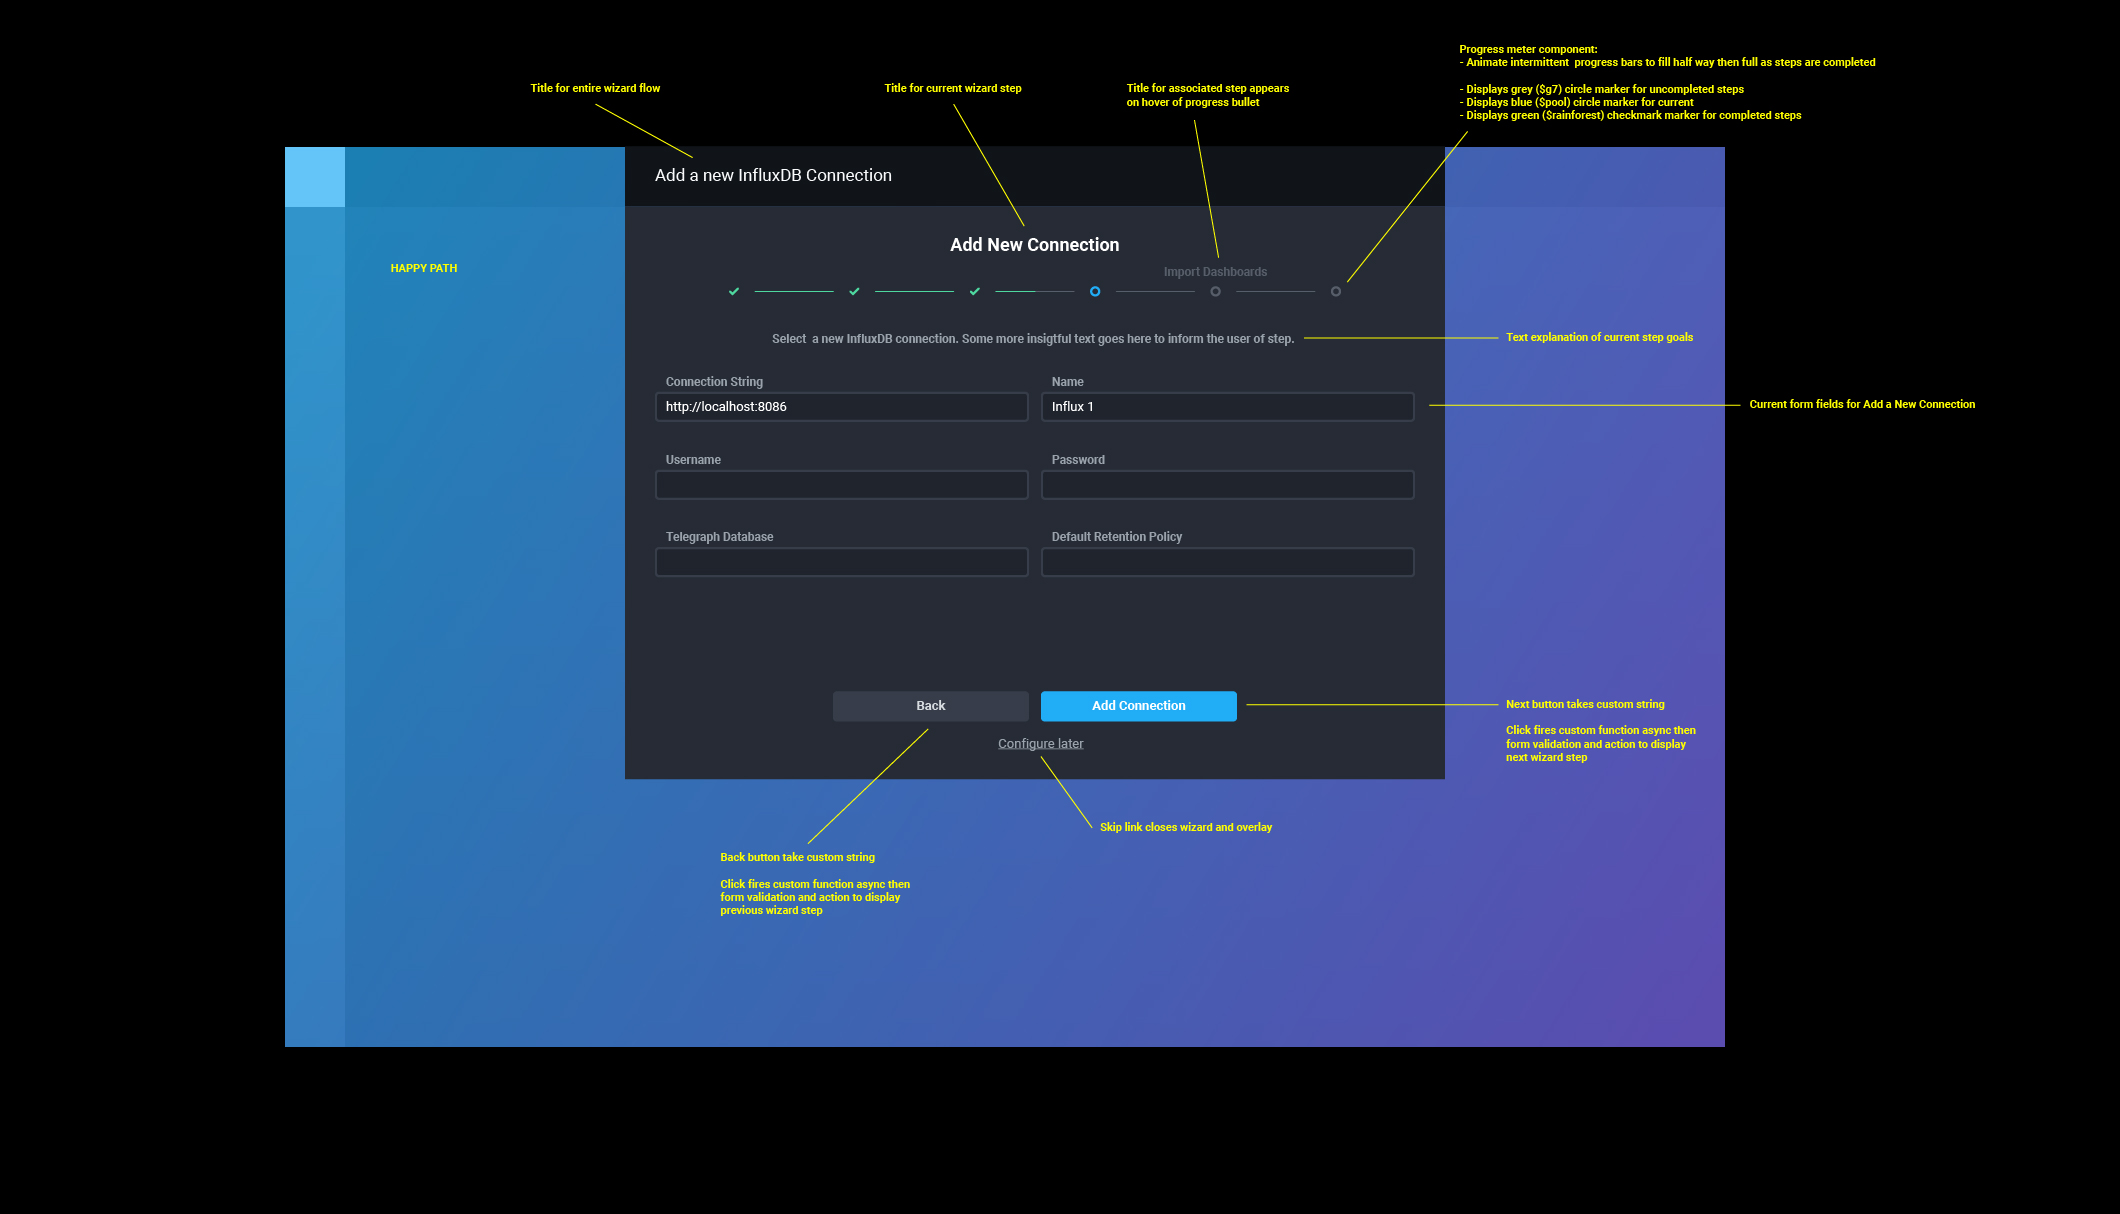Click the first completed step checkmark
The image size is (2120, 1214).
pyautogui.click(x=733, y=291)
